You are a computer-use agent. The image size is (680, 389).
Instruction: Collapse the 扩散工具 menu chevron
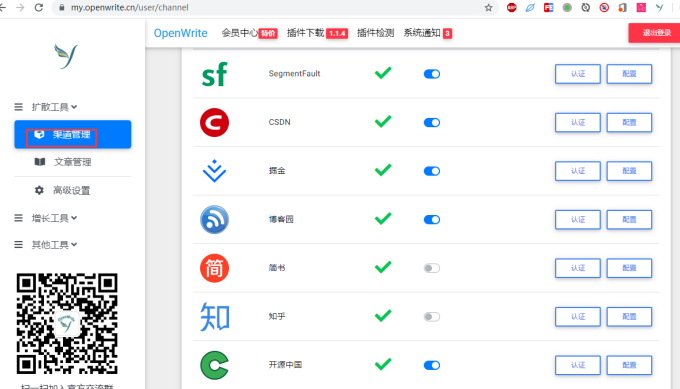click(74, 107)
